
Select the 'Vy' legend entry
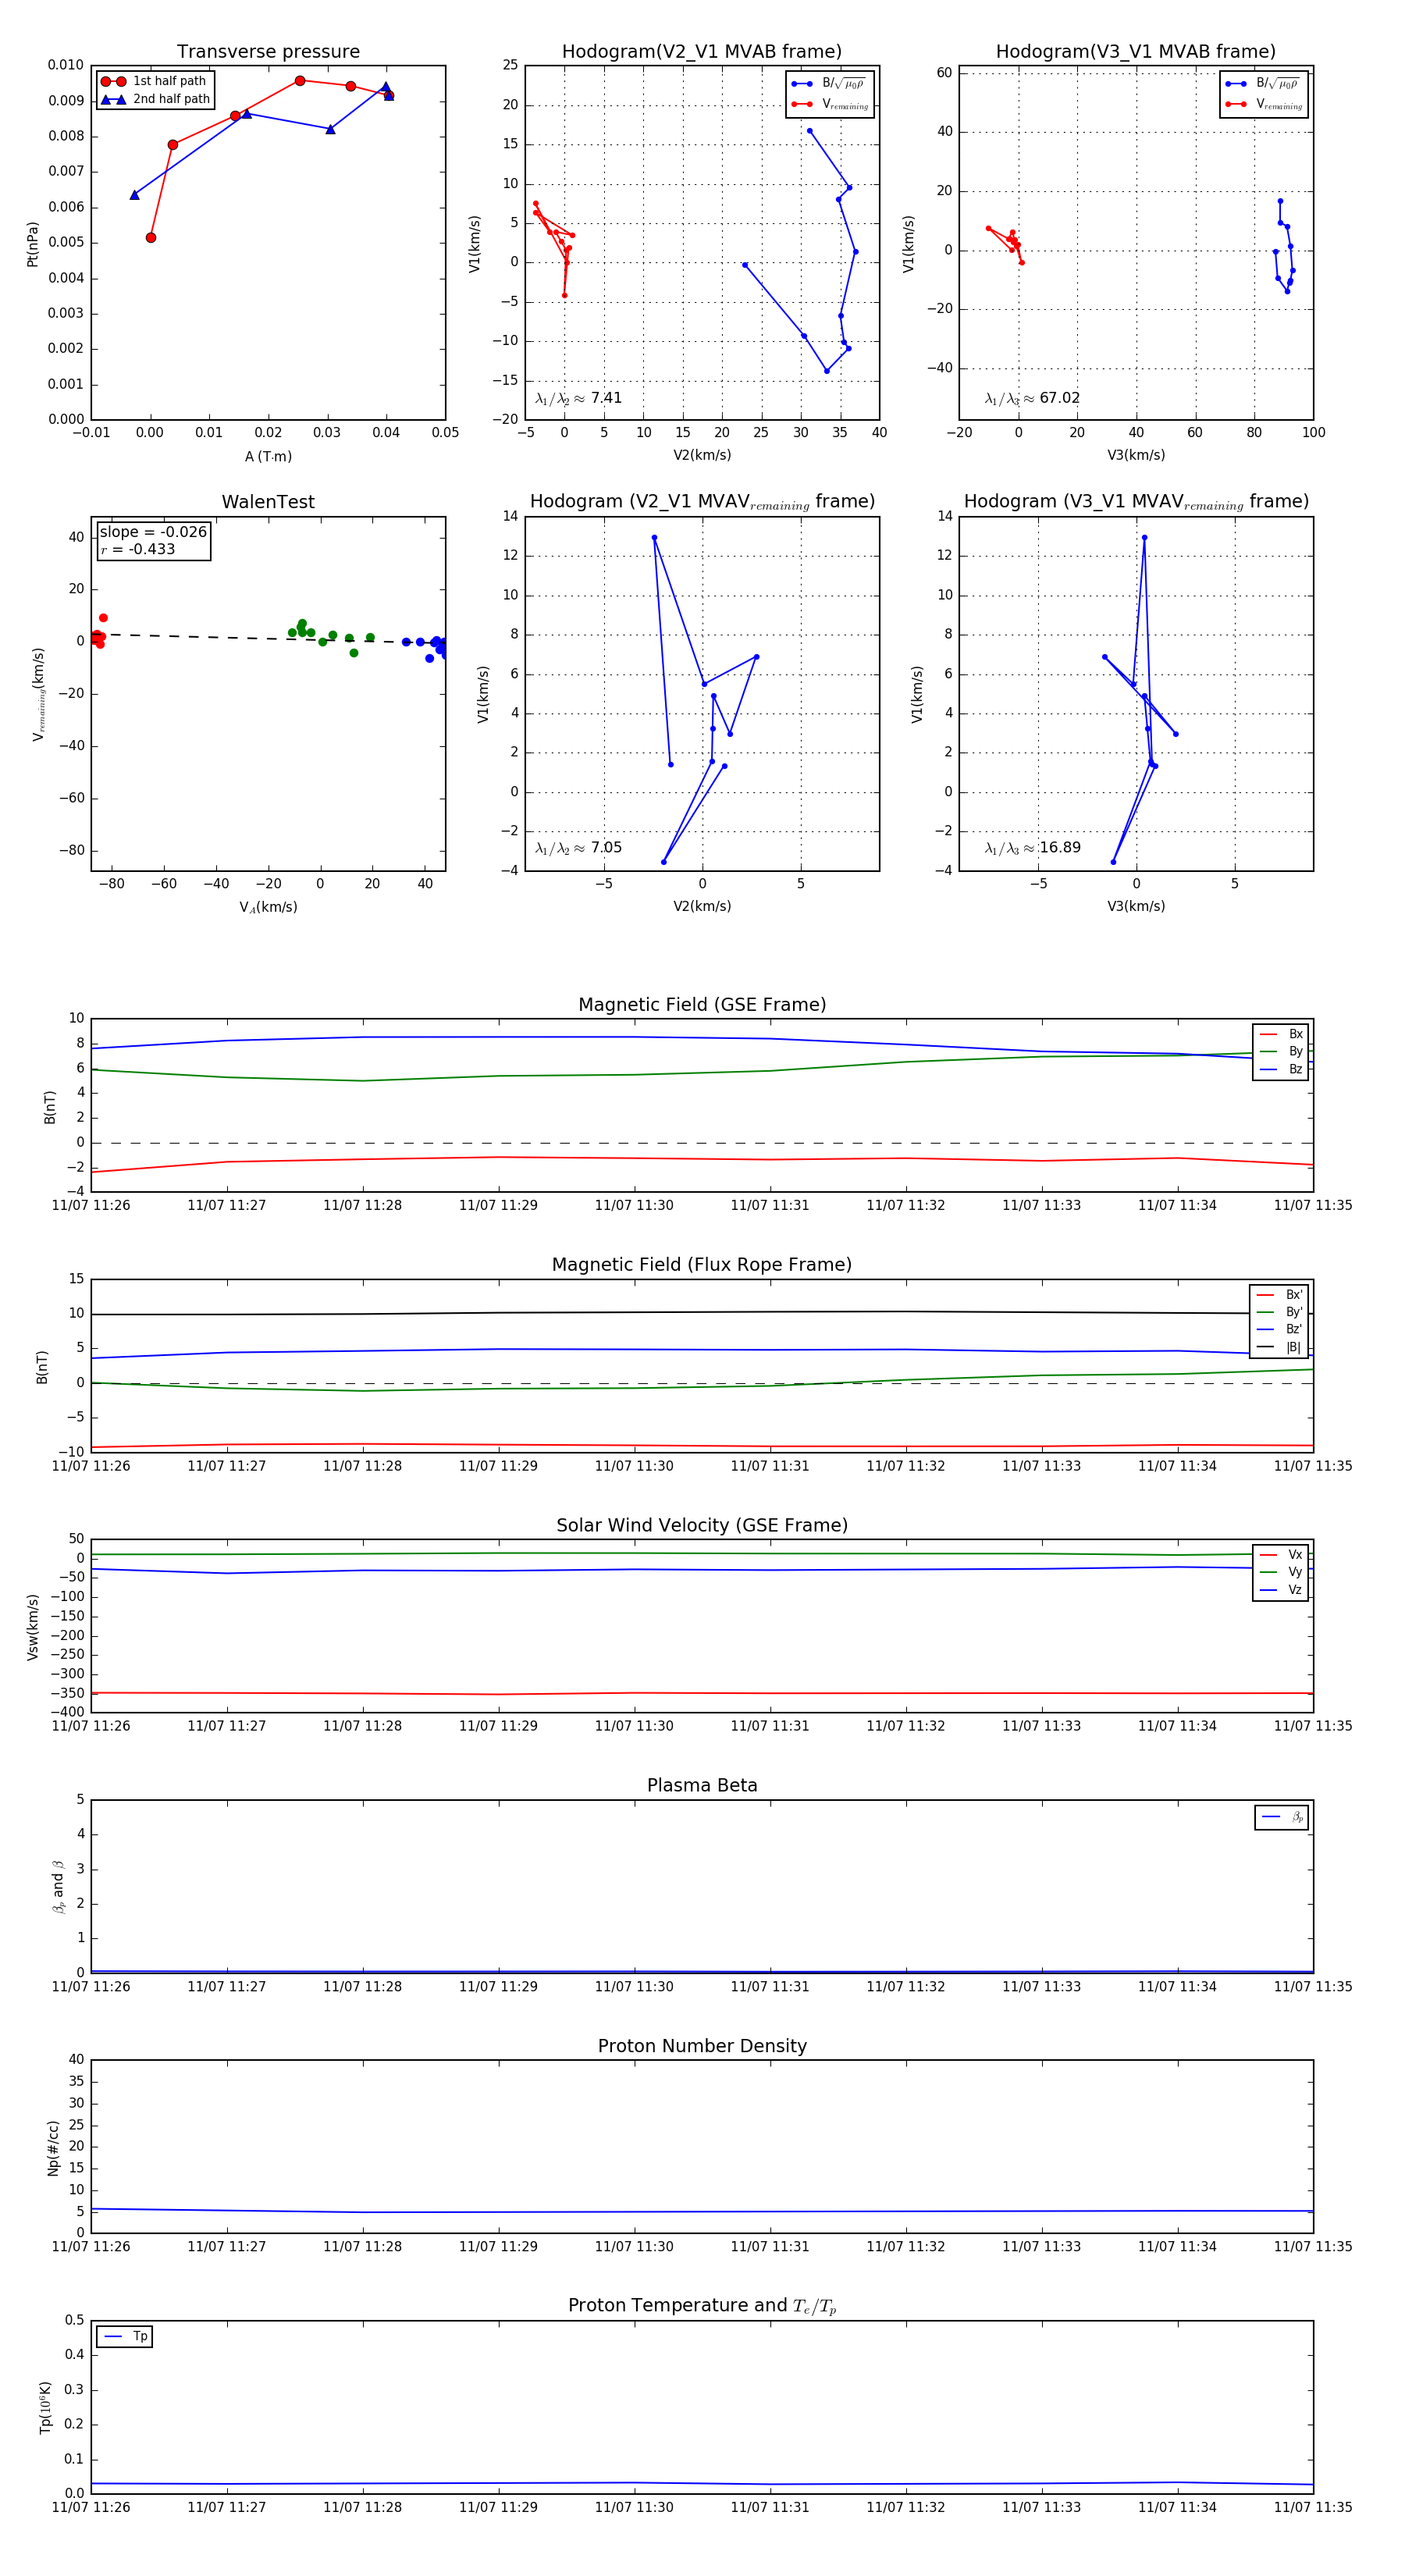[x=1281, y=1572]
